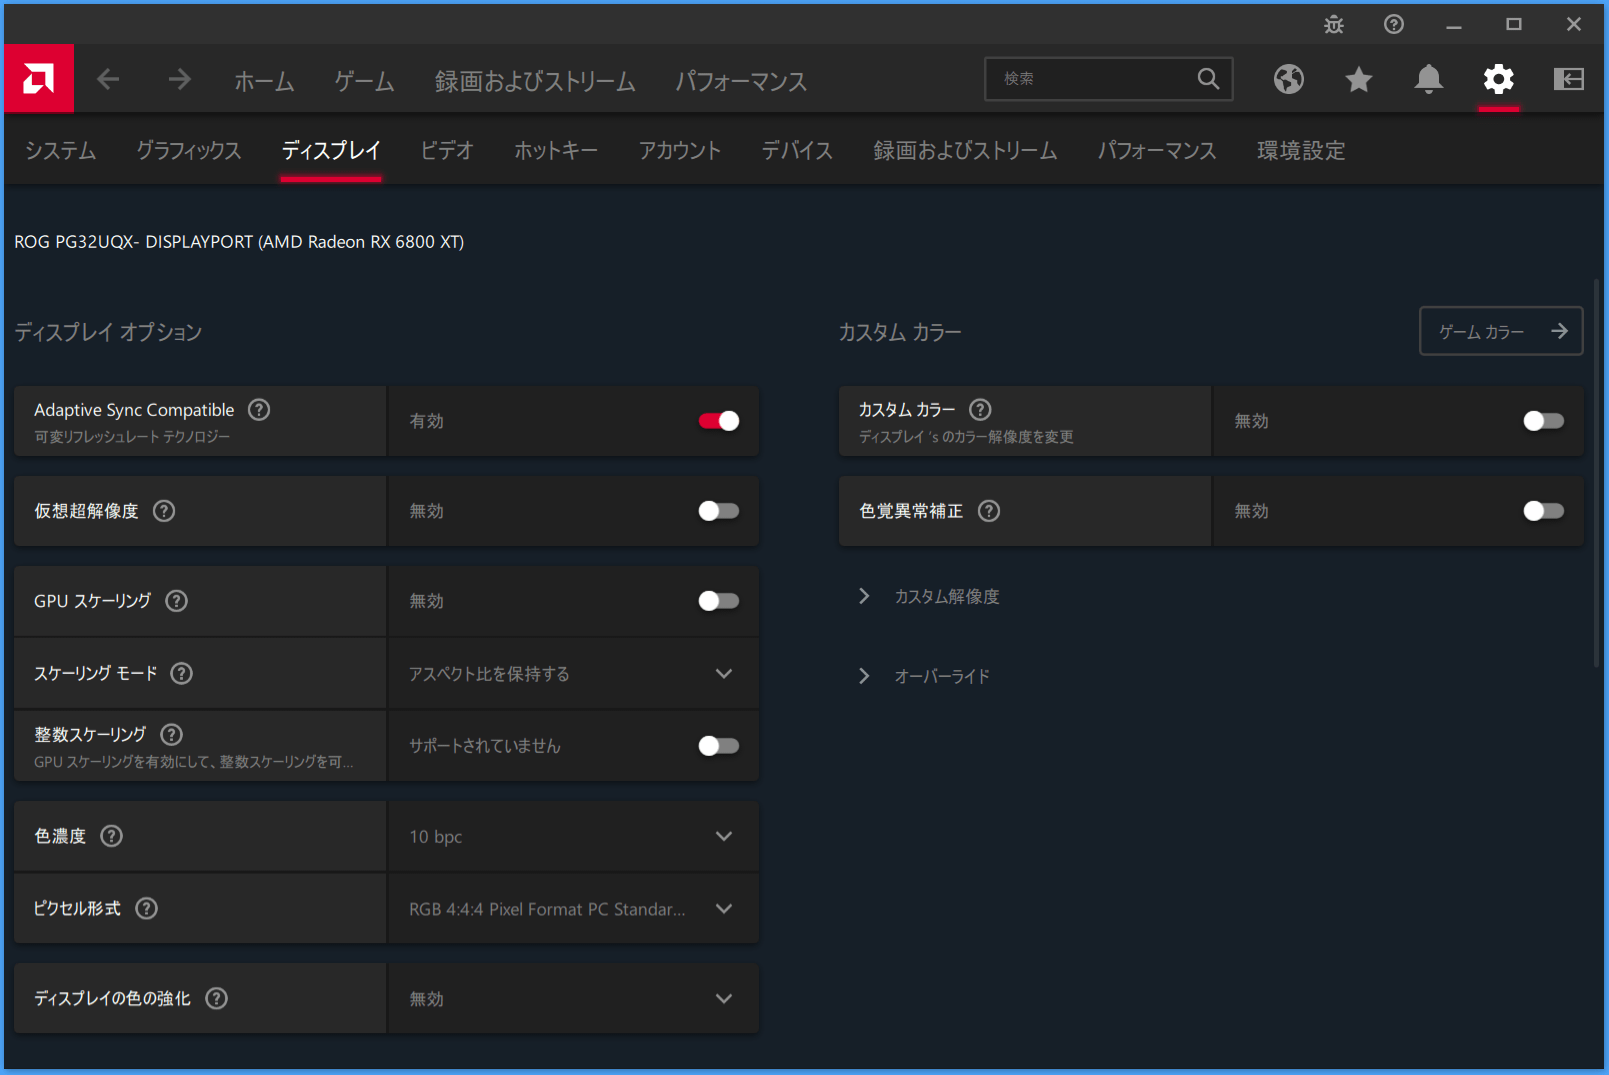Enable カスタム カラー toggle
This screenshot has width=1609, height=1075.
[1544, 421]
